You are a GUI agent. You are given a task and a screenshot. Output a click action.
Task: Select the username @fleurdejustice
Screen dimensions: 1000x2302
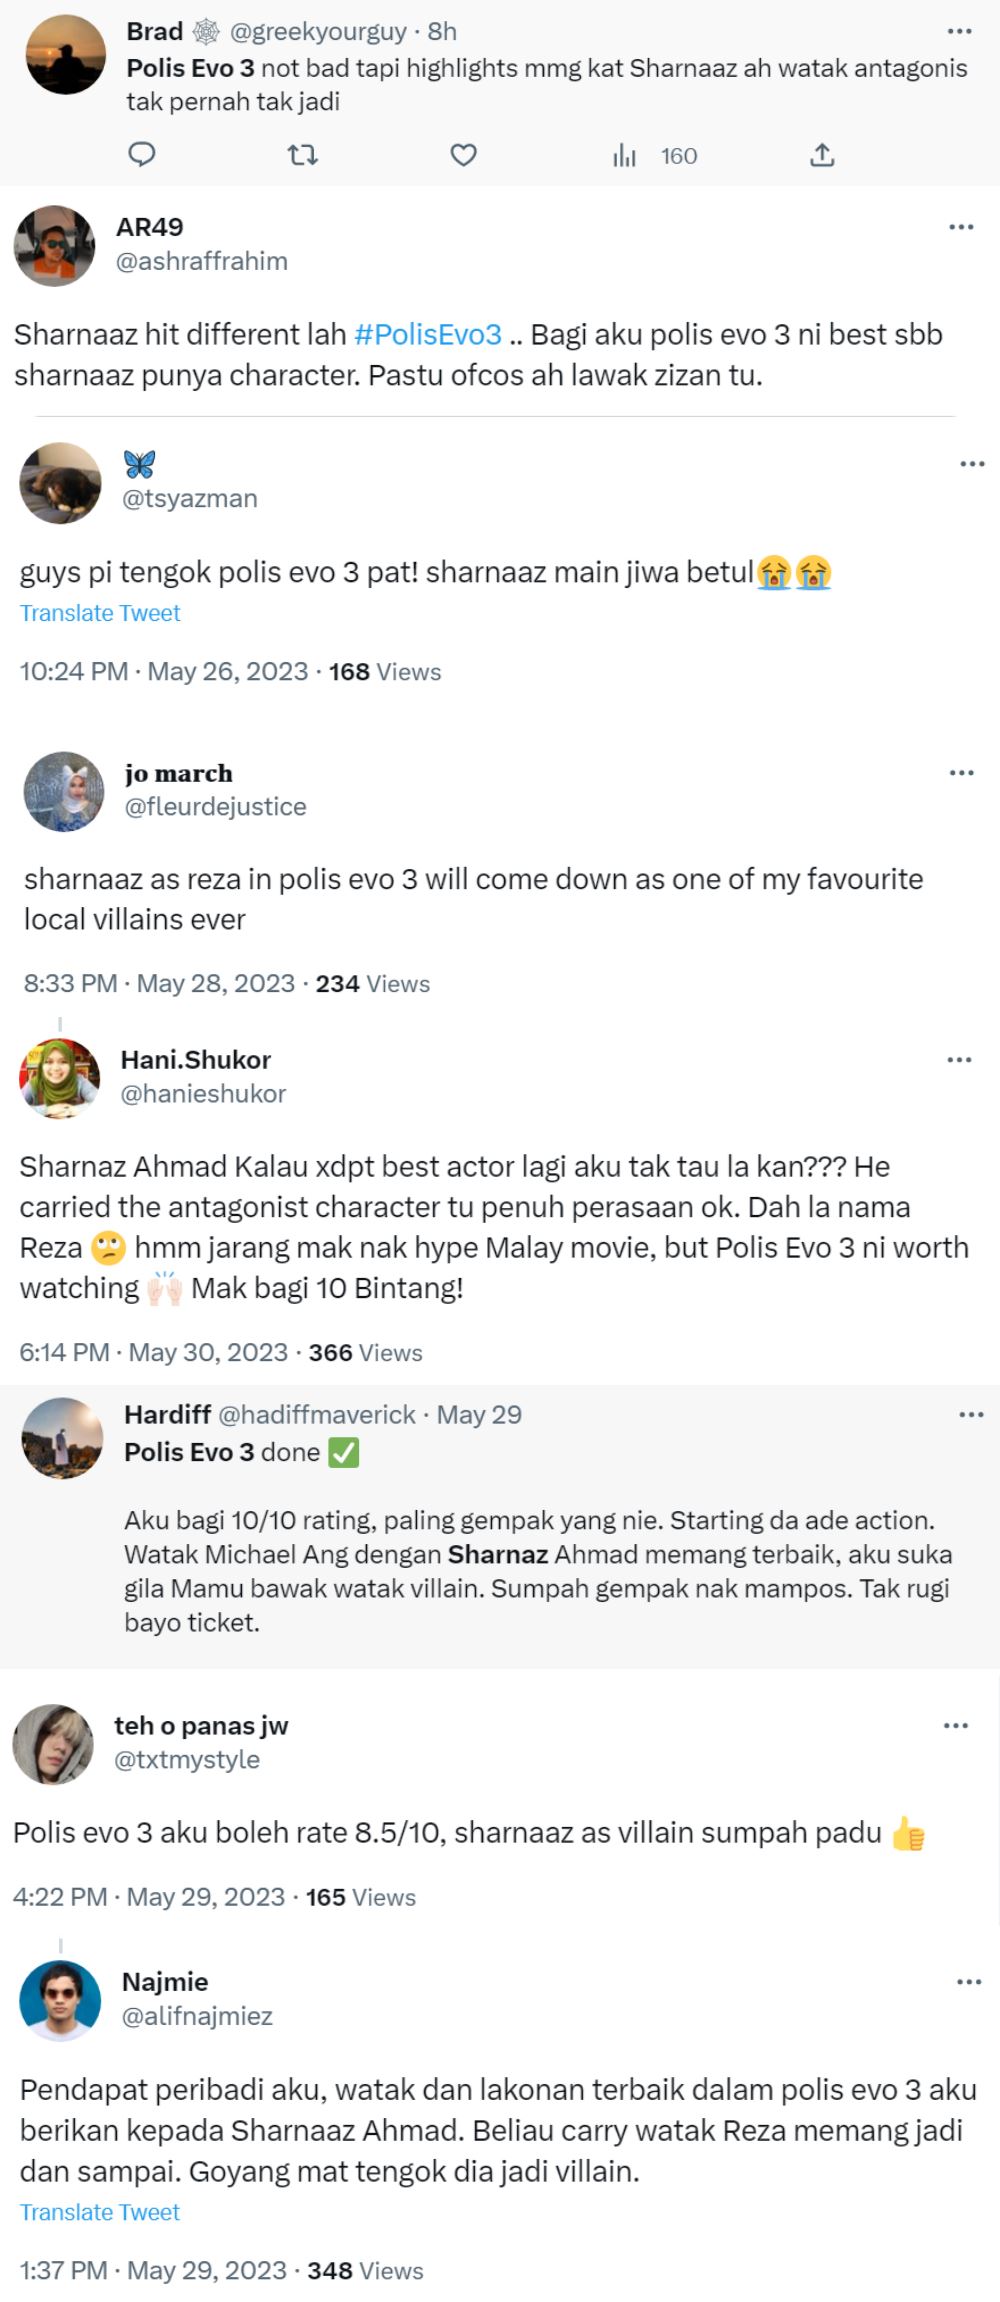[217, 807]
